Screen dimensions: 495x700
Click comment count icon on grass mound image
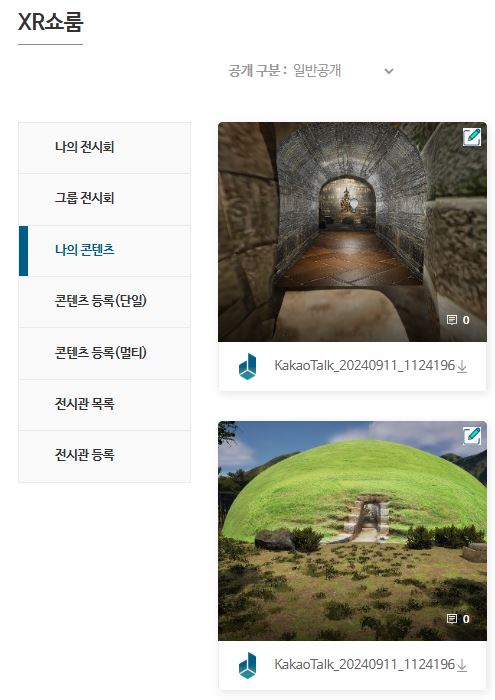(x=452, y=619)
